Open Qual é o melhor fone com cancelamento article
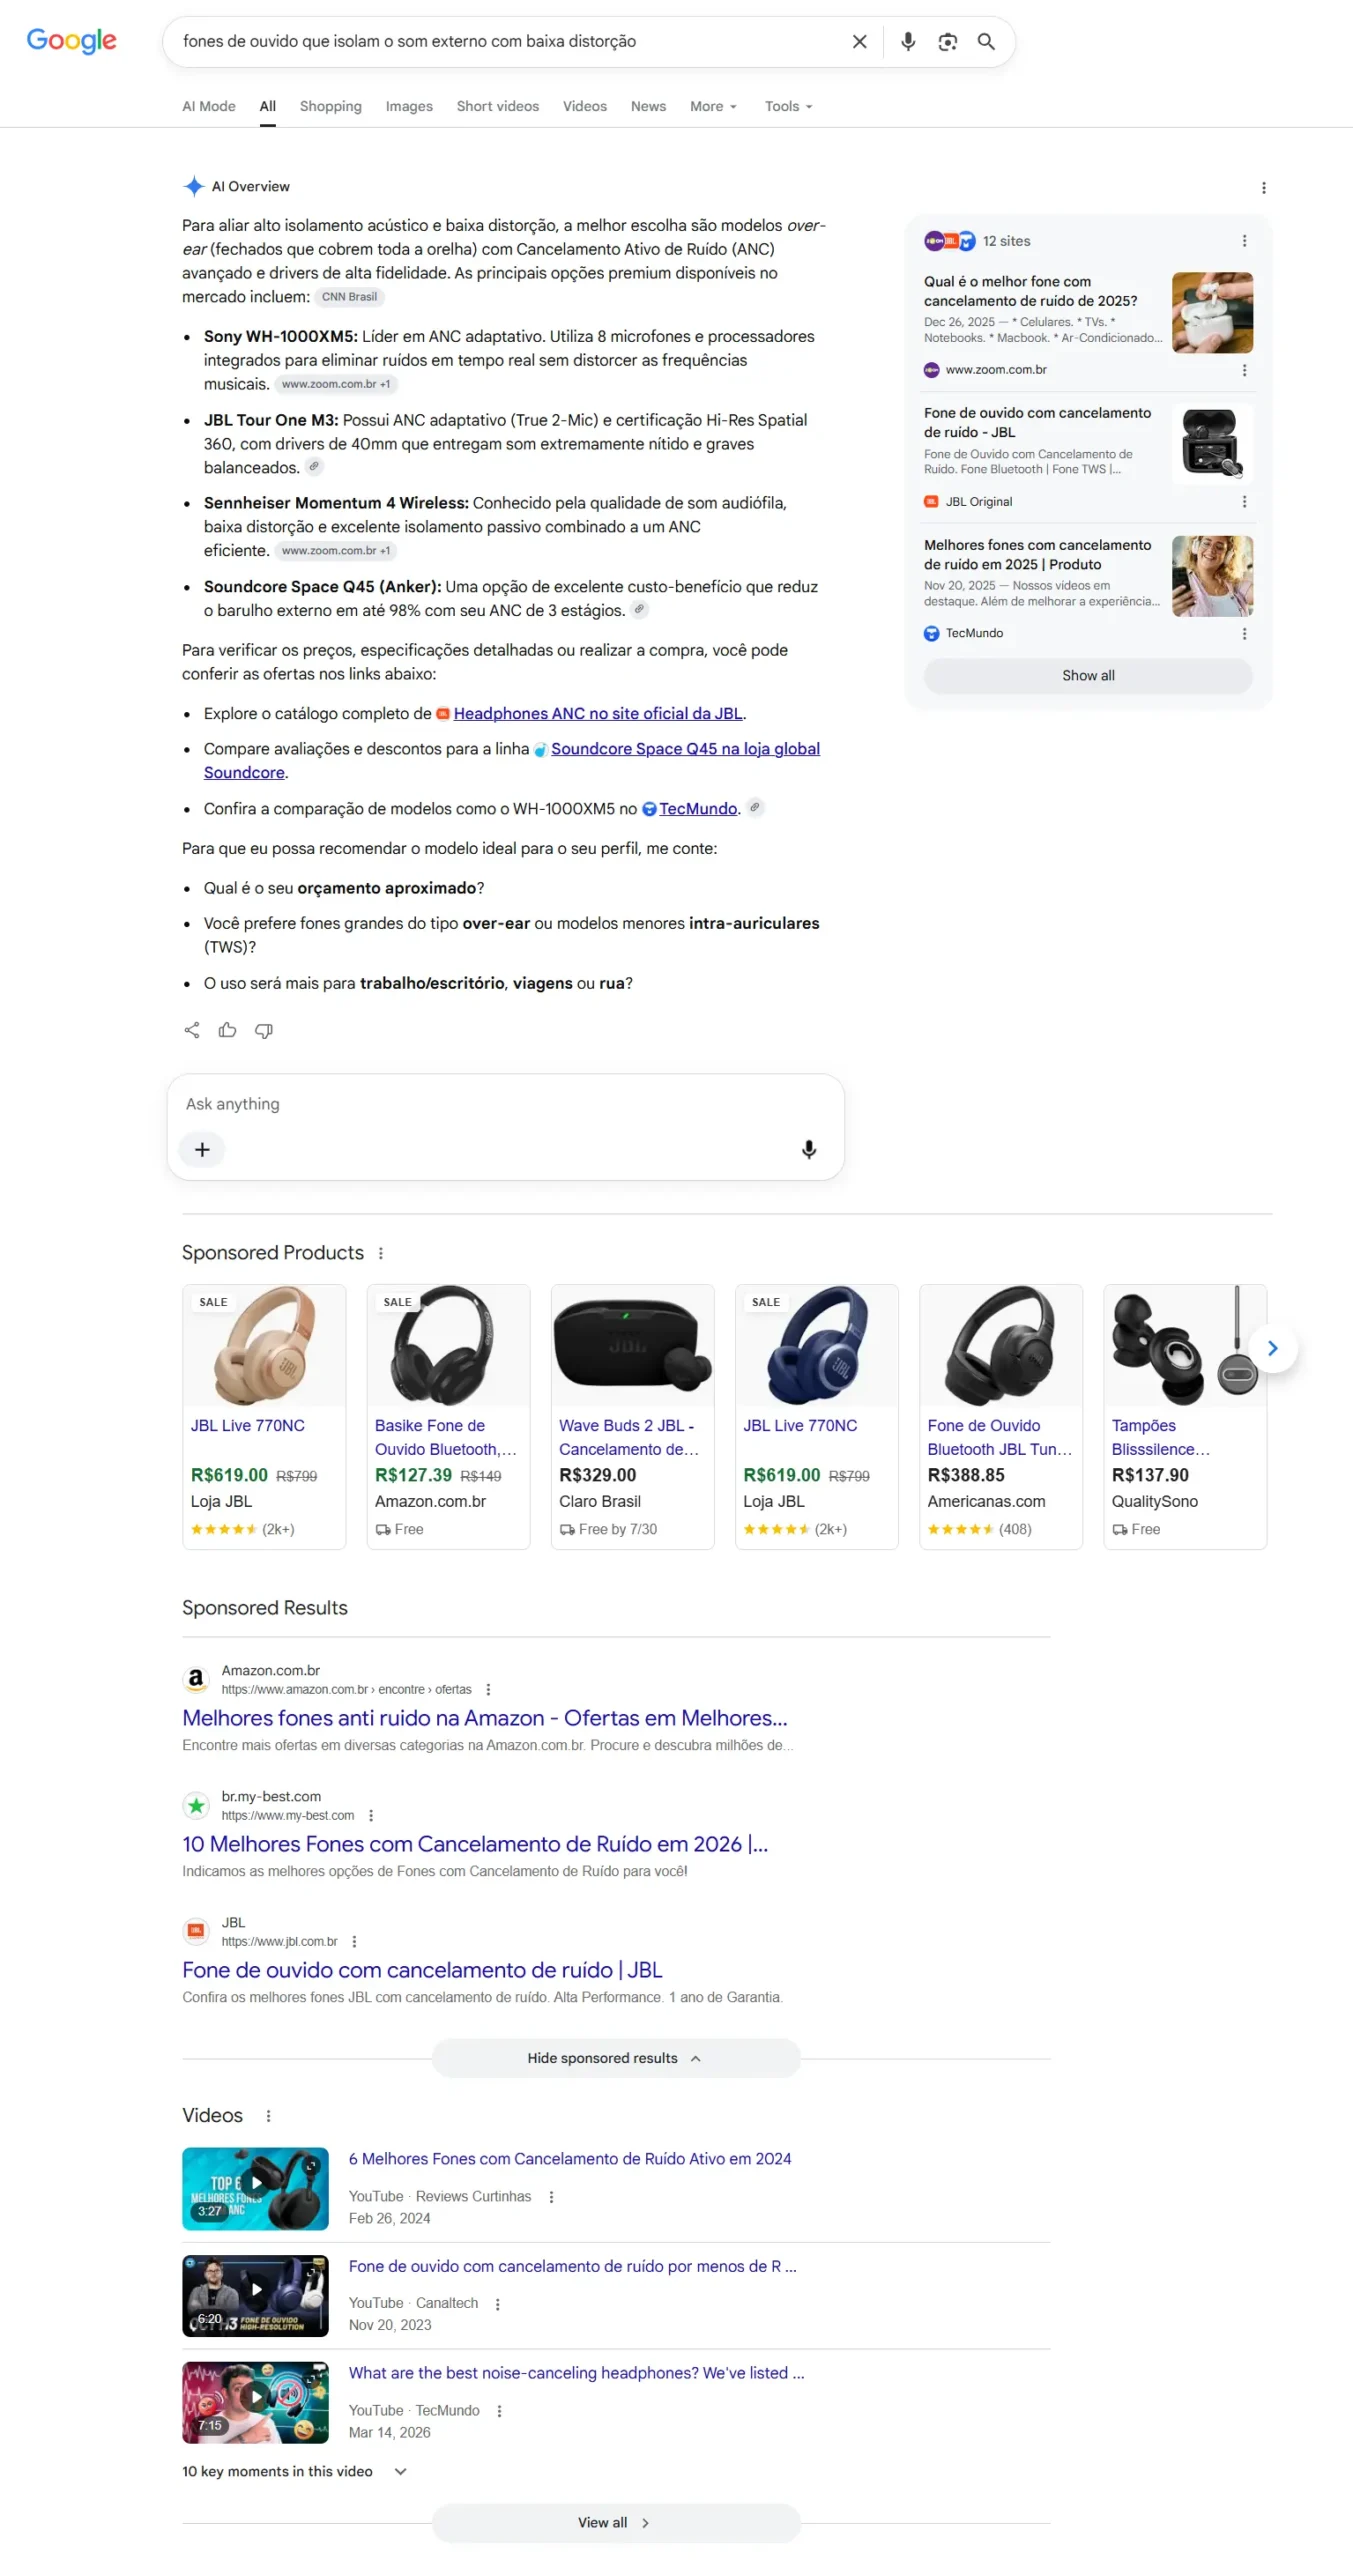Image resolution: width=1353 pixels, height=2560 pixels. tap(1030, 292)
